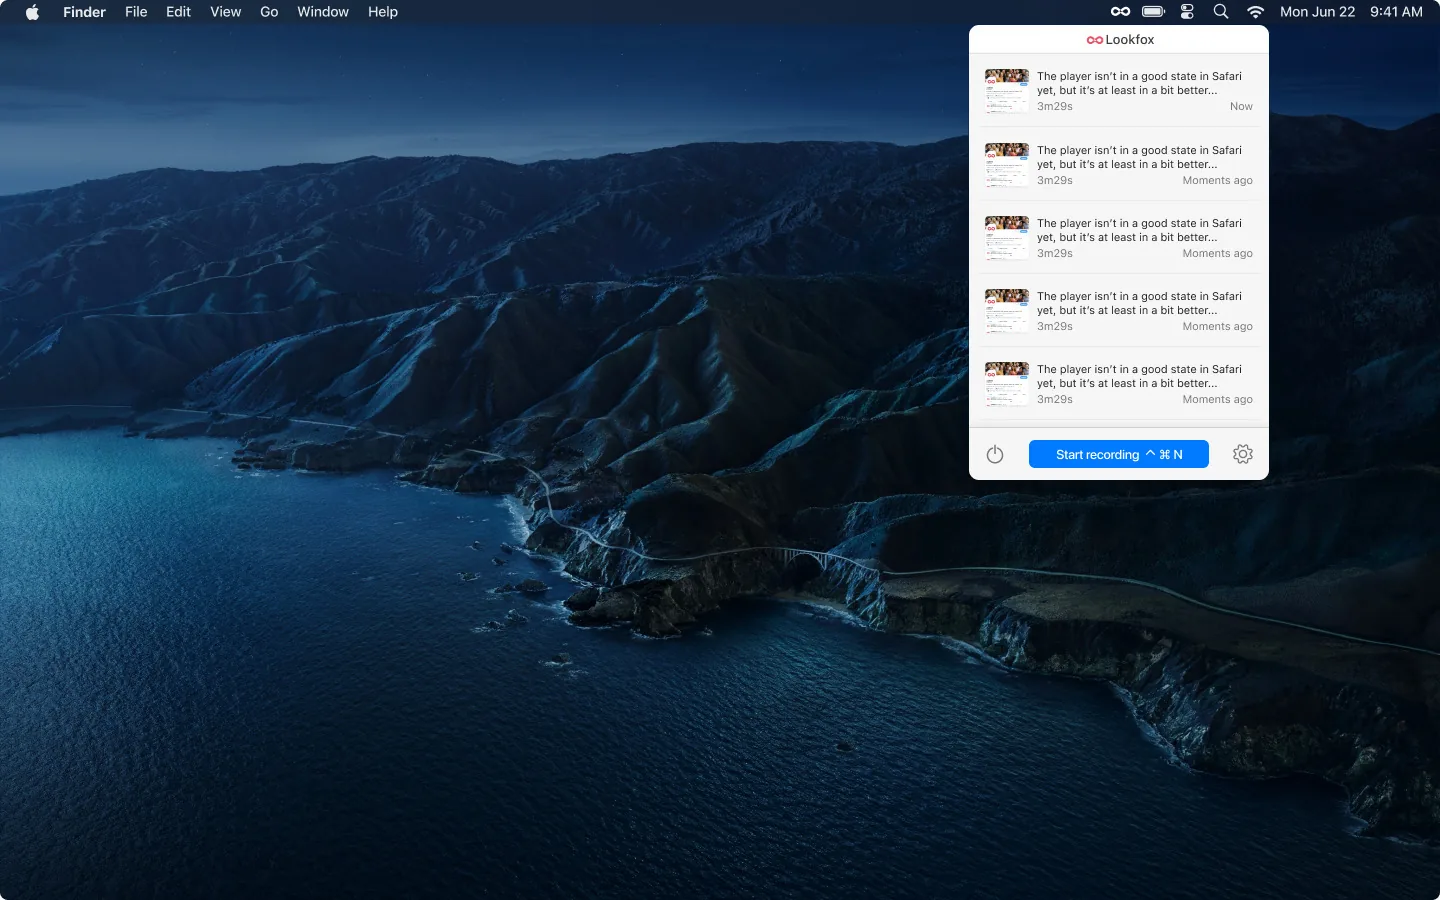This screenshot has width=1440, height=900.
Task: Open the File menu
Action: click(x=136, y=12)
